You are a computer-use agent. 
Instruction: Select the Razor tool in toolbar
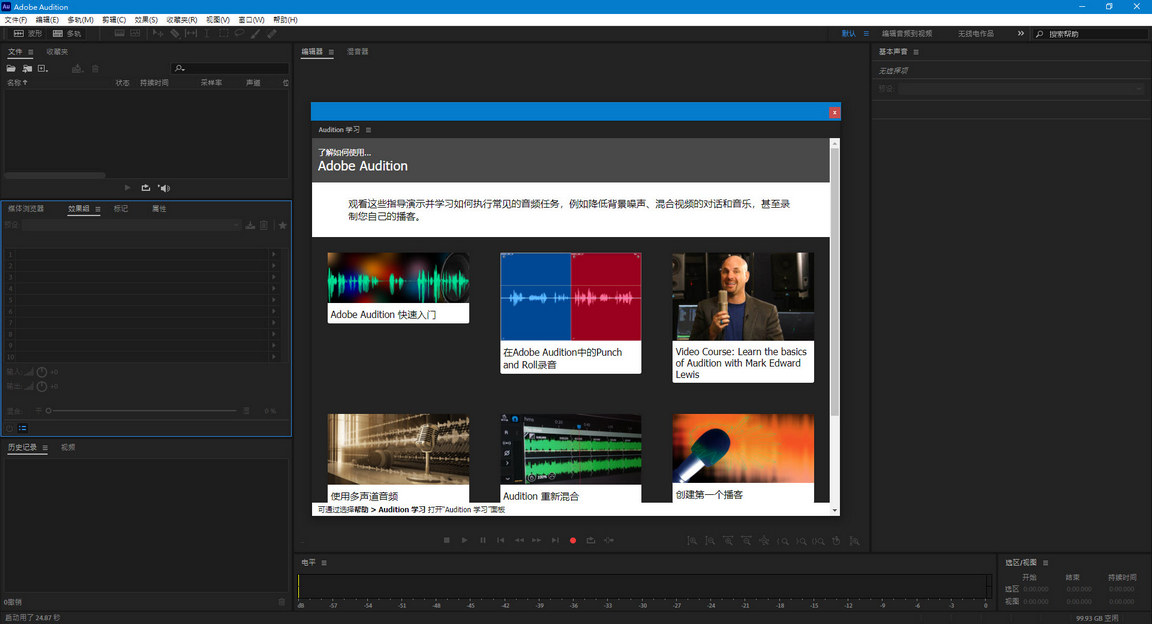175,33
